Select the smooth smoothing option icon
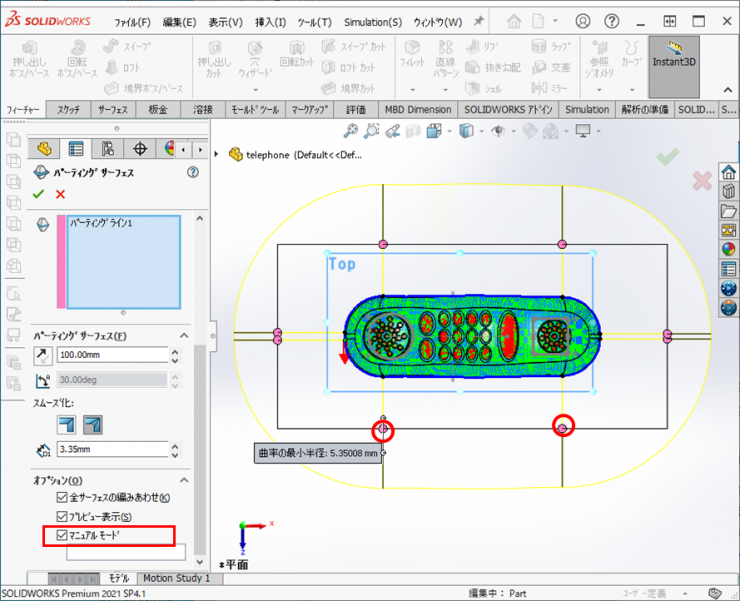Image resolution: width=740 pixels, height=601 pixels. point(91,425)
